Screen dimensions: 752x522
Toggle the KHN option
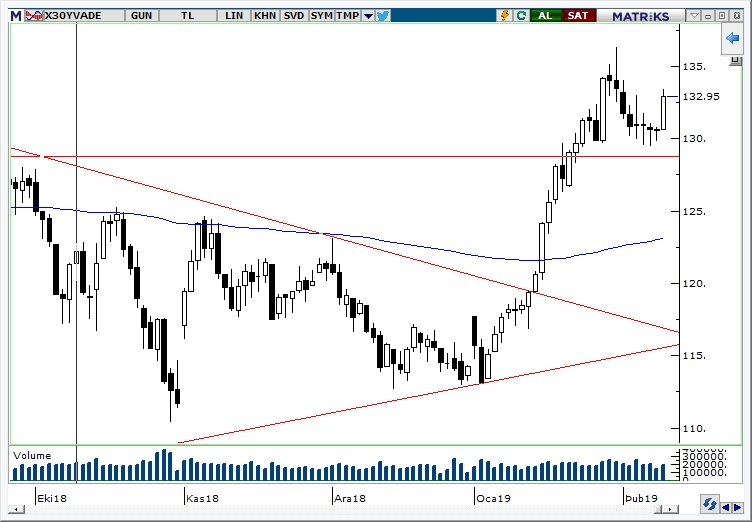point(265,16)
